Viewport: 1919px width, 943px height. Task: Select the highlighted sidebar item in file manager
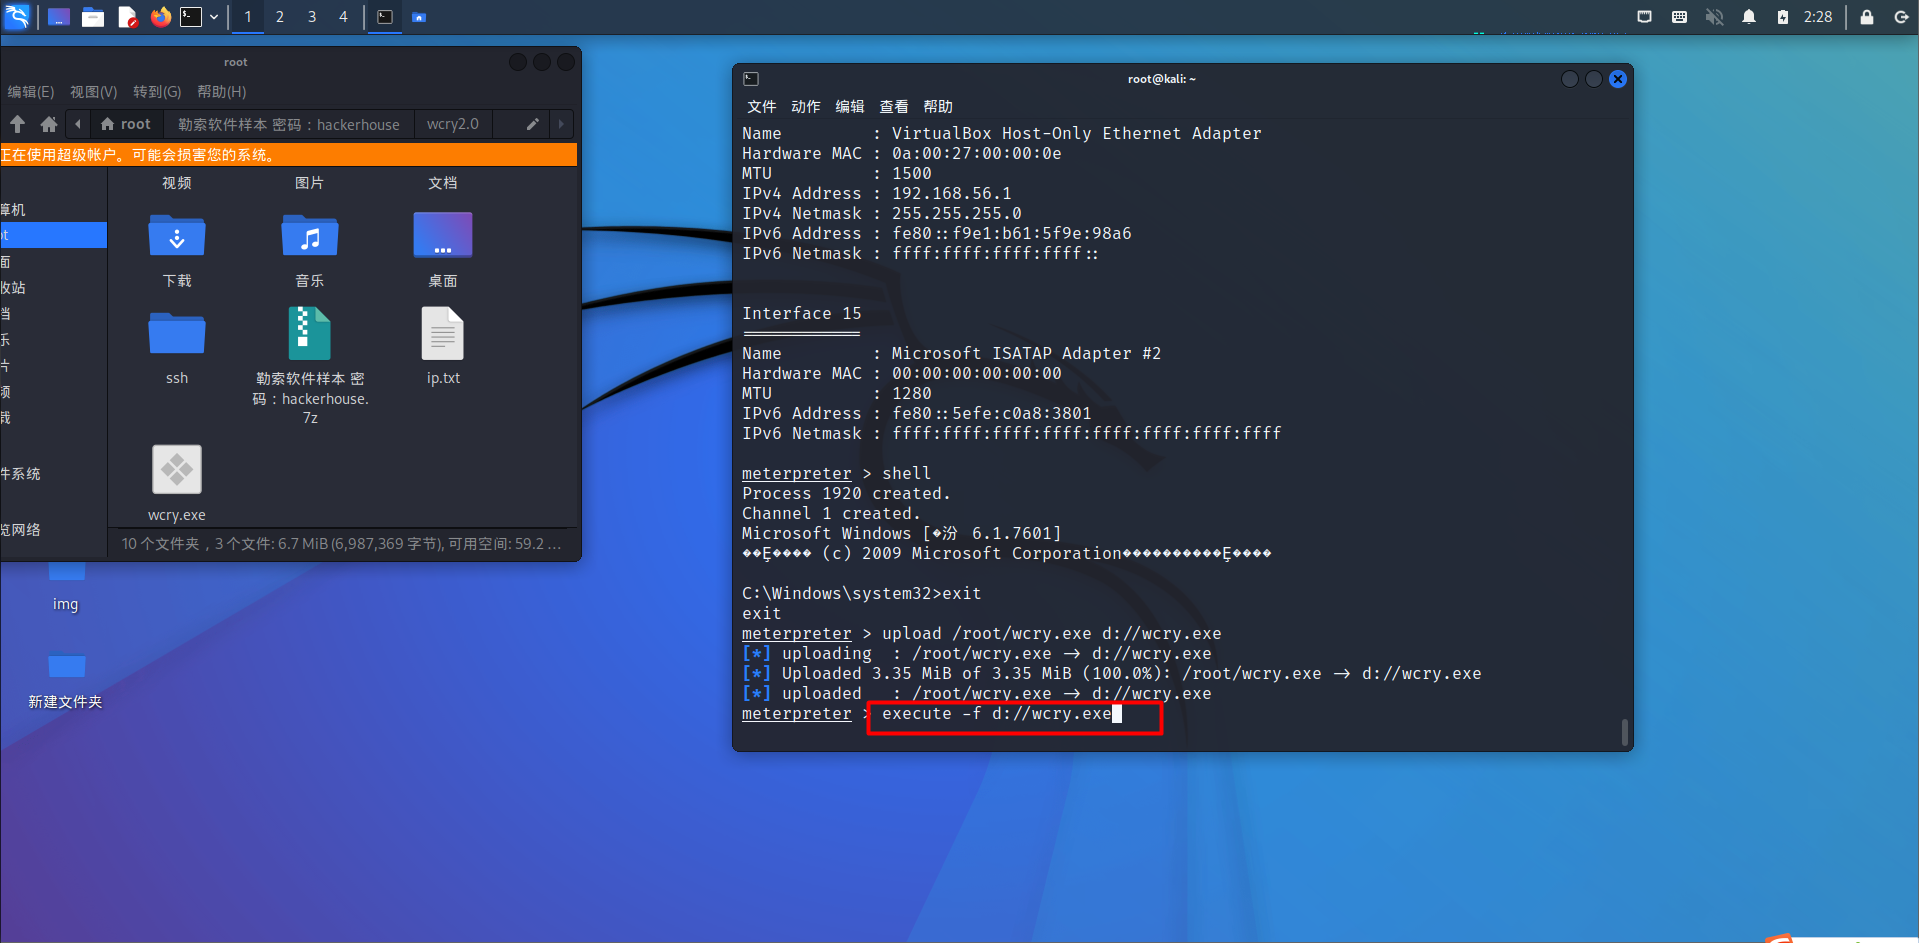[x=53, y=235]
